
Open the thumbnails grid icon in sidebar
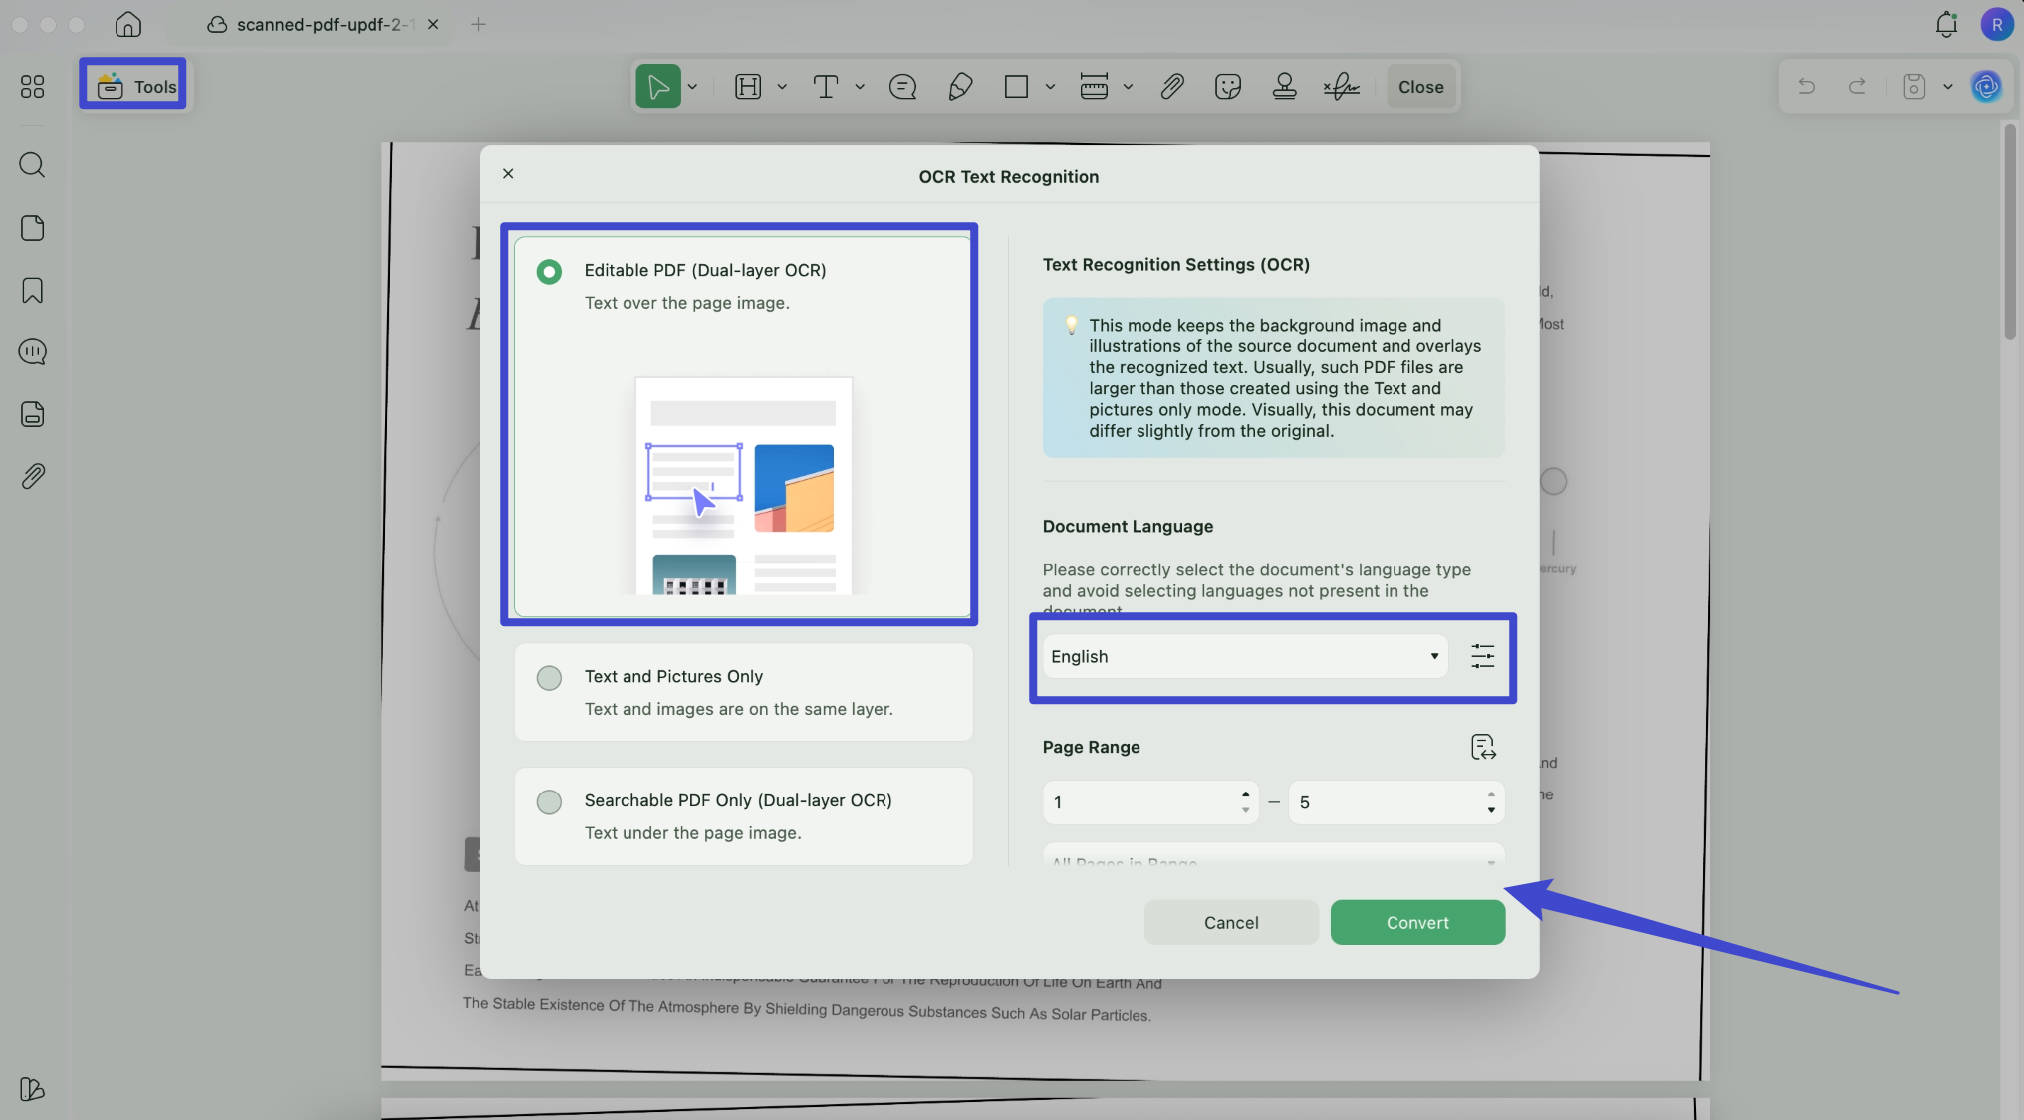click(32, 87)
